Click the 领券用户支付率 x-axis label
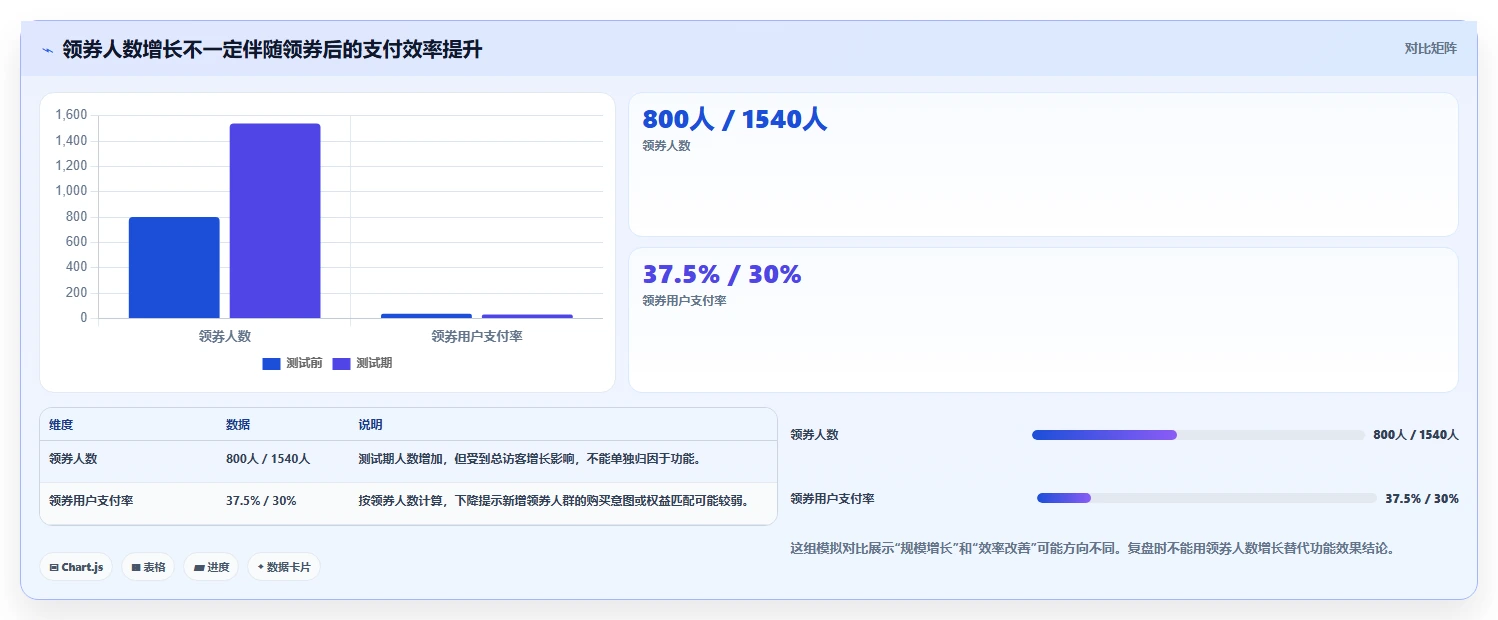 pos(477,336)
